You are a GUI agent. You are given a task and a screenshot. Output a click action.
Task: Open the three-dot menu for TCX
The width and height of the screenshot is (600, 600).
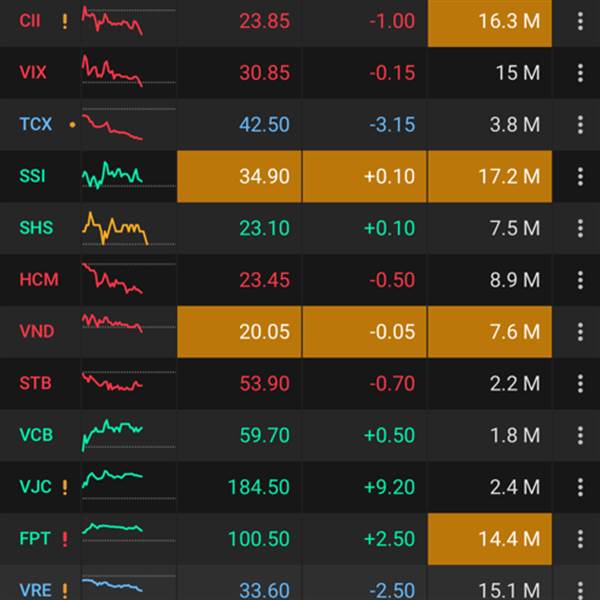coord(580,125)
